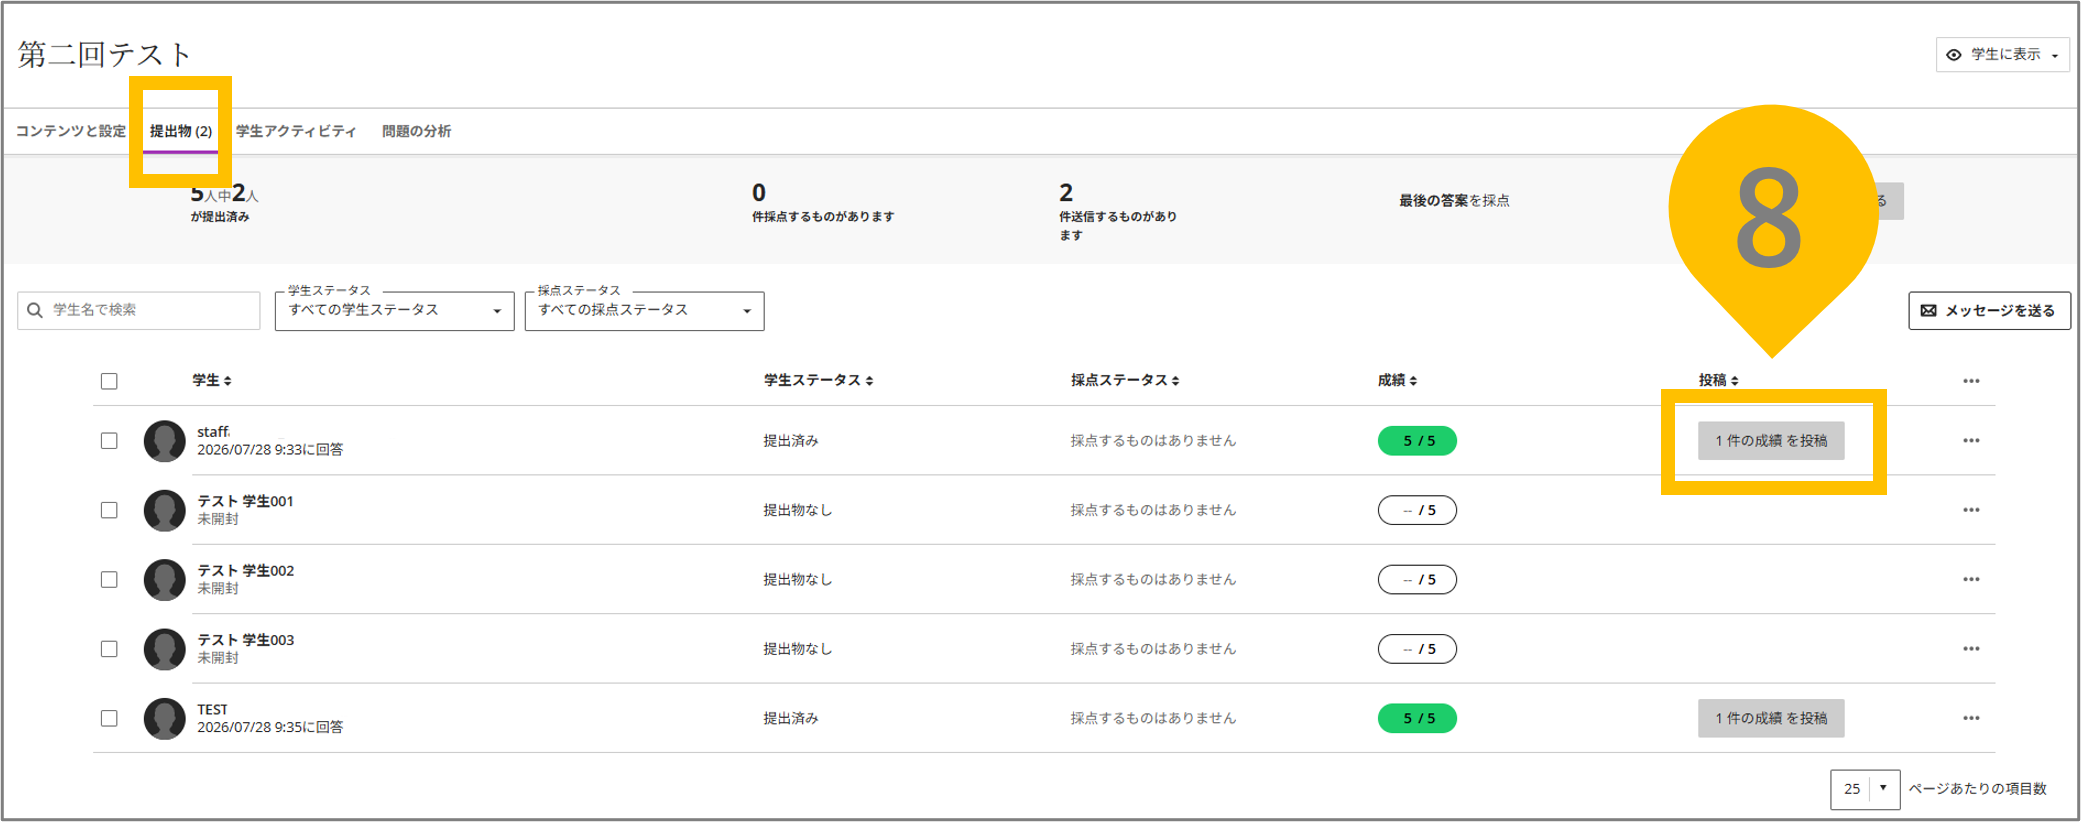
Task: Tick the select-all checkbox in the header
Action: point(109,381)
